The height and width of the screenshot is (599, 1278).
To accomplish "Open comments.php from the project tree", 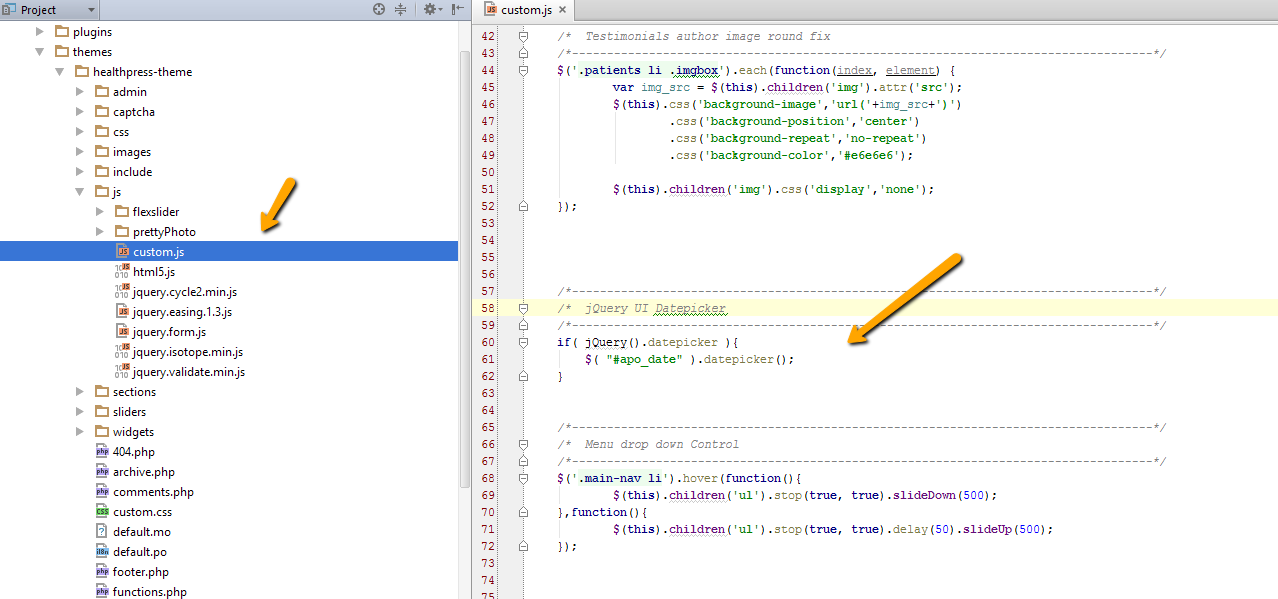I will [154, 492].
